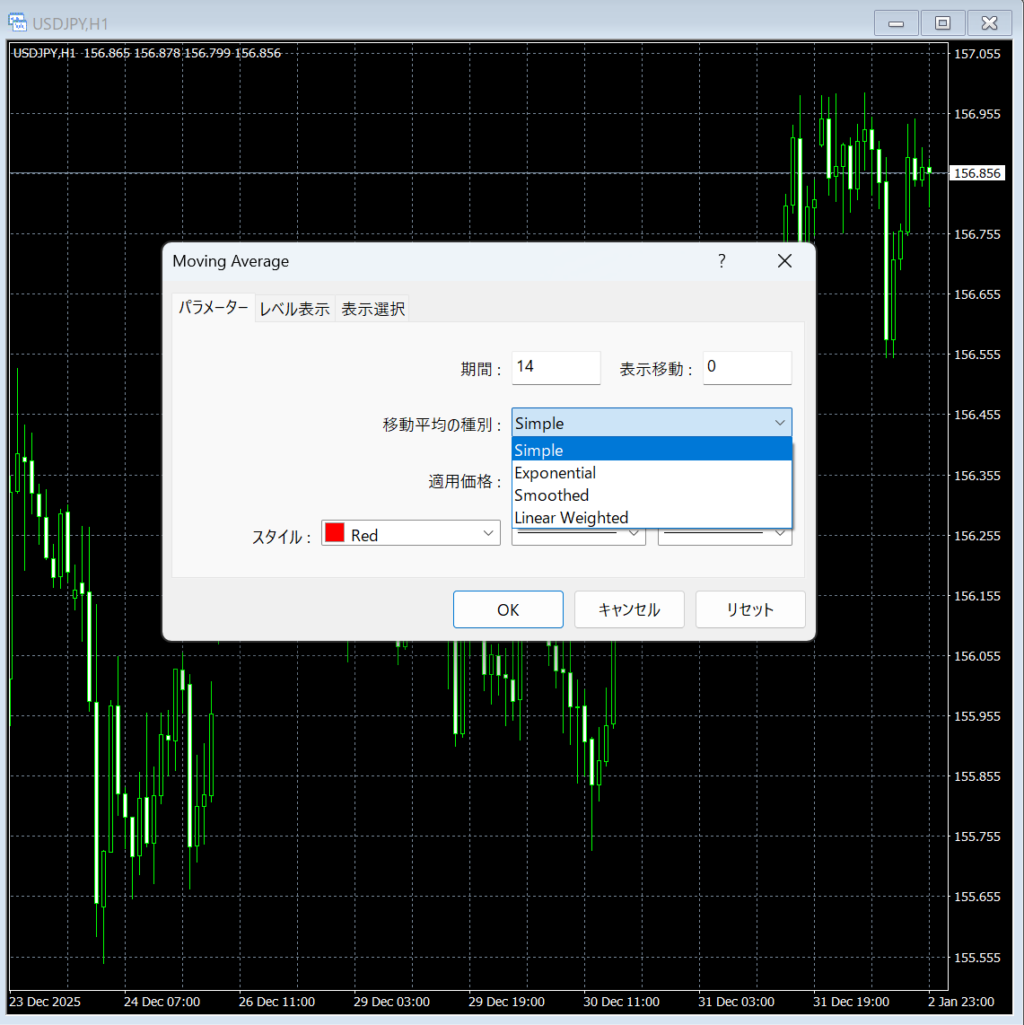Click the リセット button

coord(750,609)
